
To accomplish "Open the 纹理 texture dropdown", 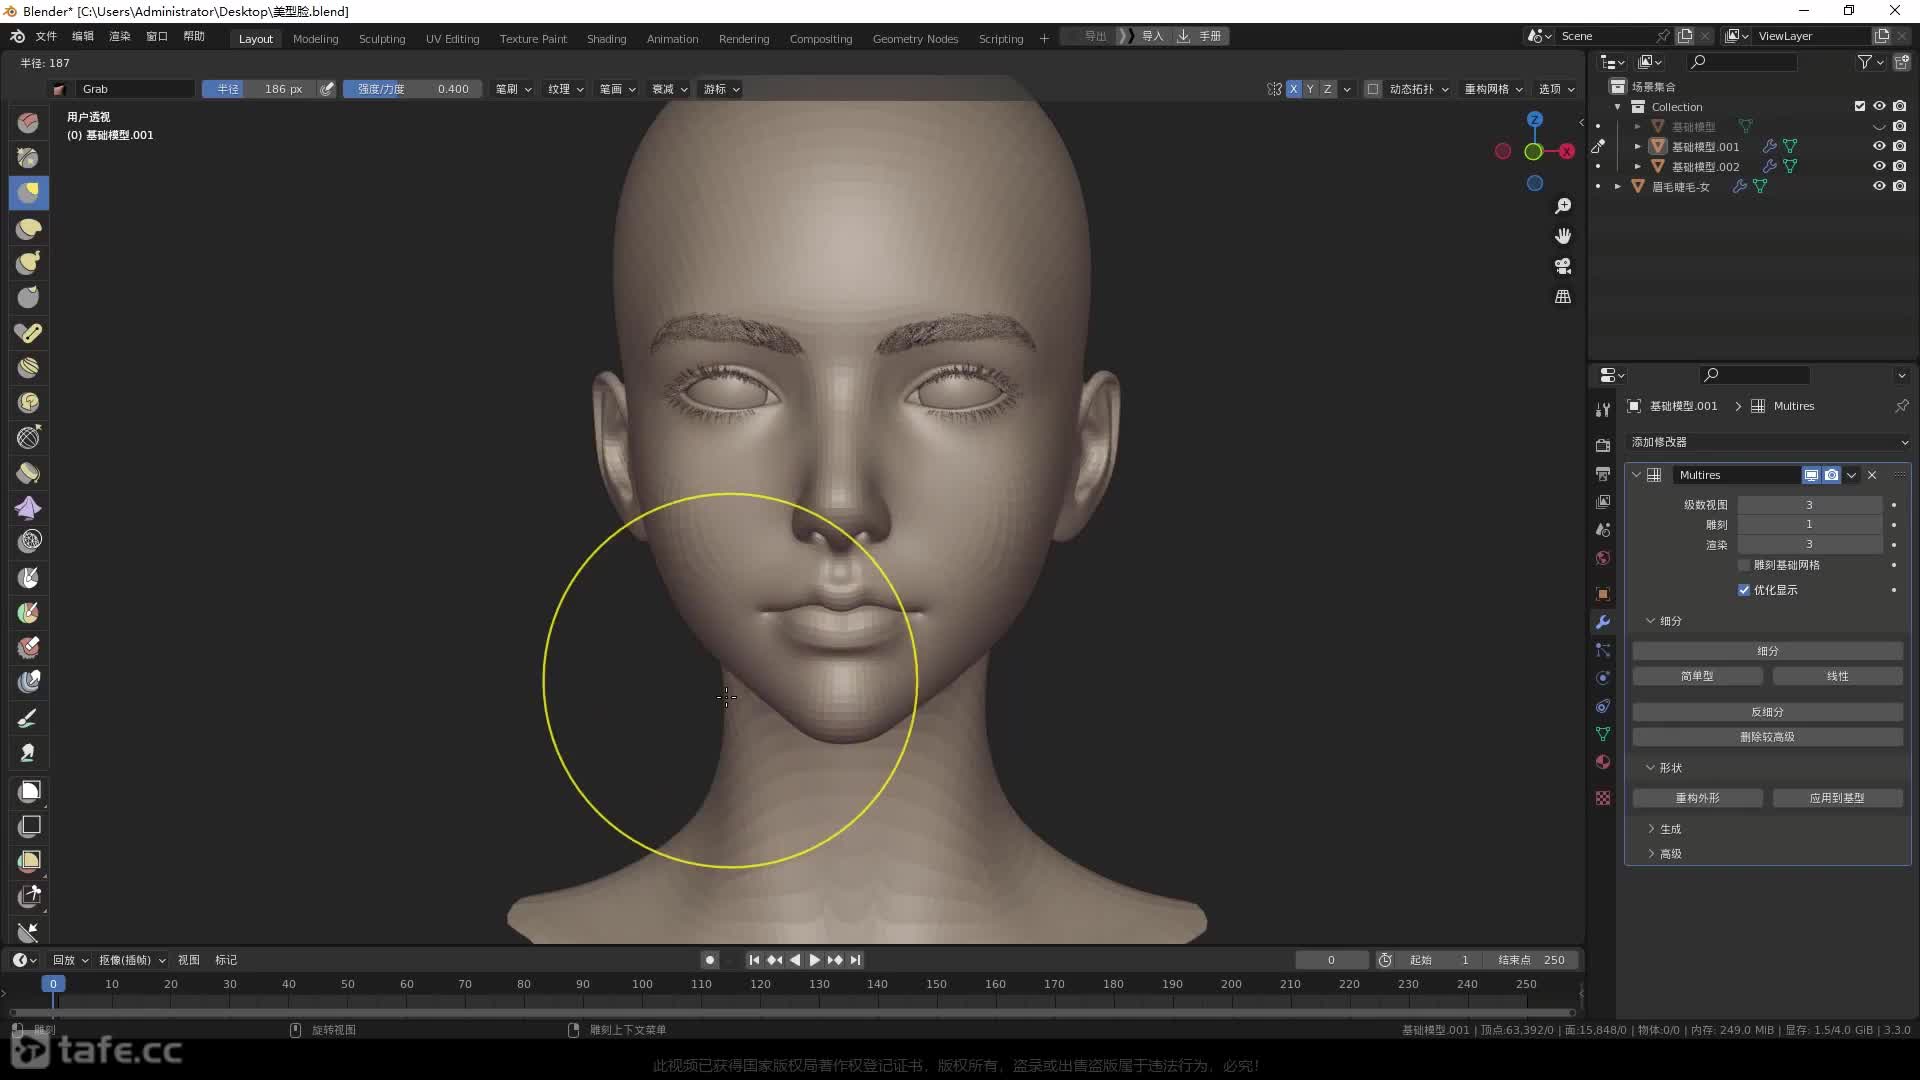I will (565, 89).
